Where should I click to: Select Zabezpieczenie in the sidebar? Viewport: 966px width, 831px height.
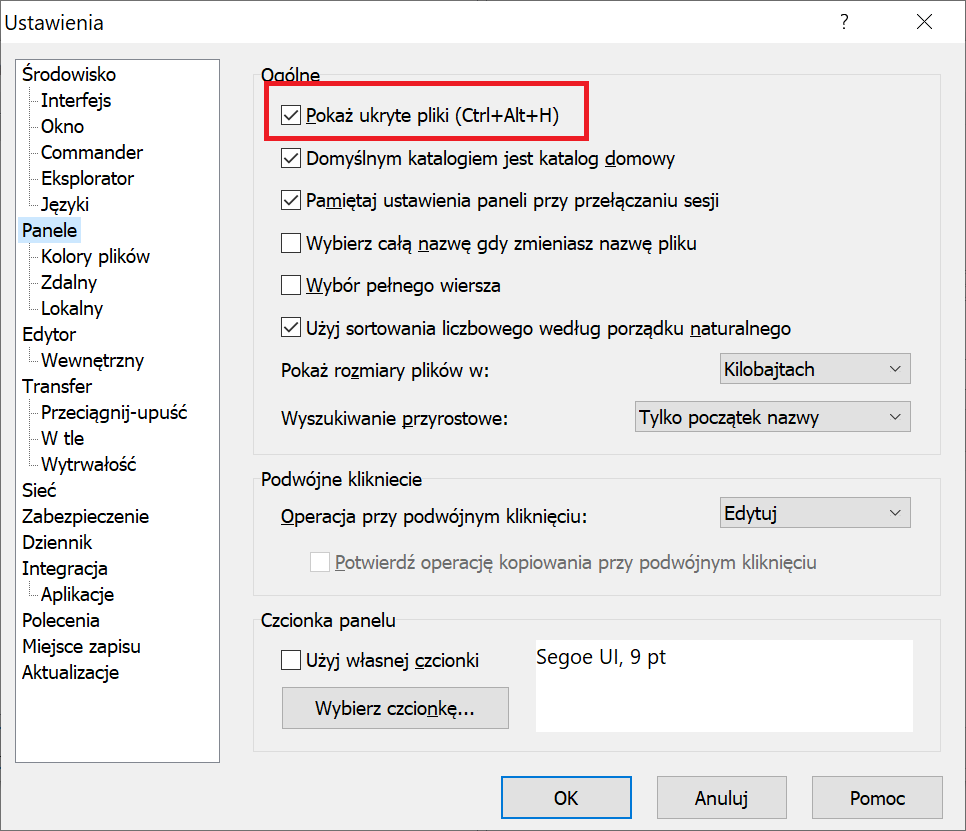click(x=85, y=517)
